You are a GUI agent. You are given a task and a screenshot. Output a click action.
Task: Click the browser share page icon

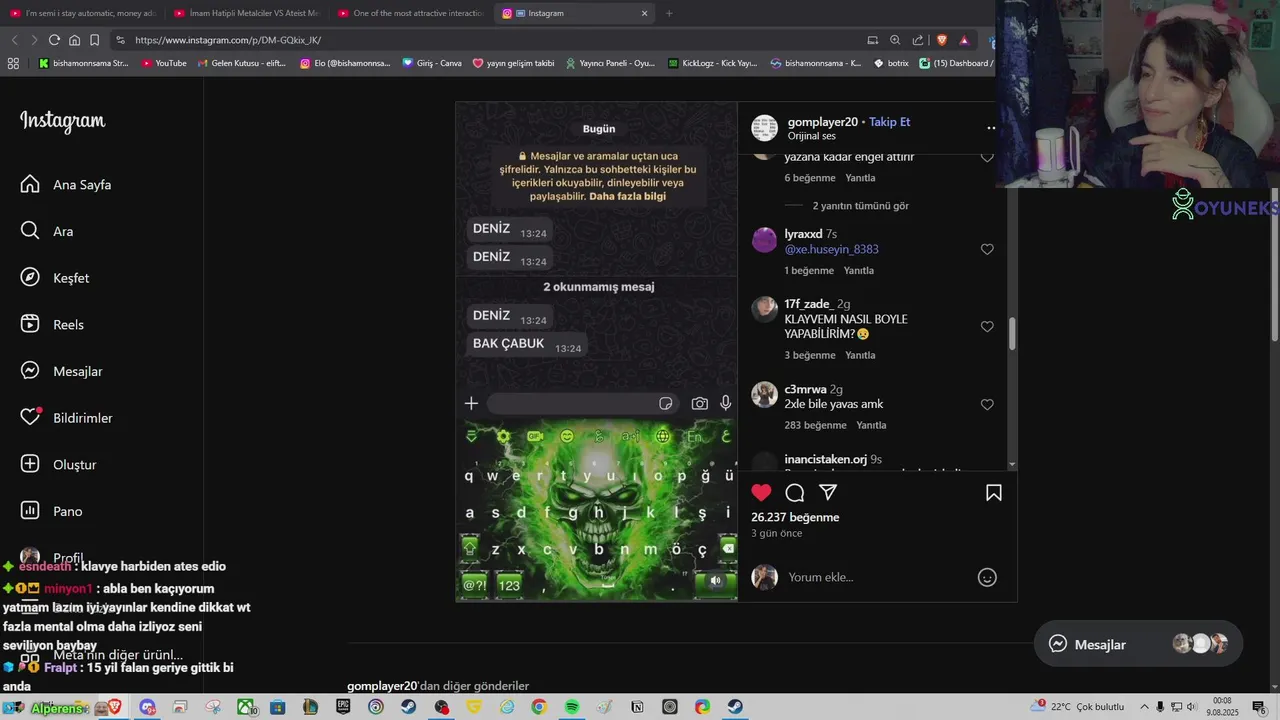click(x=918, y=40)
